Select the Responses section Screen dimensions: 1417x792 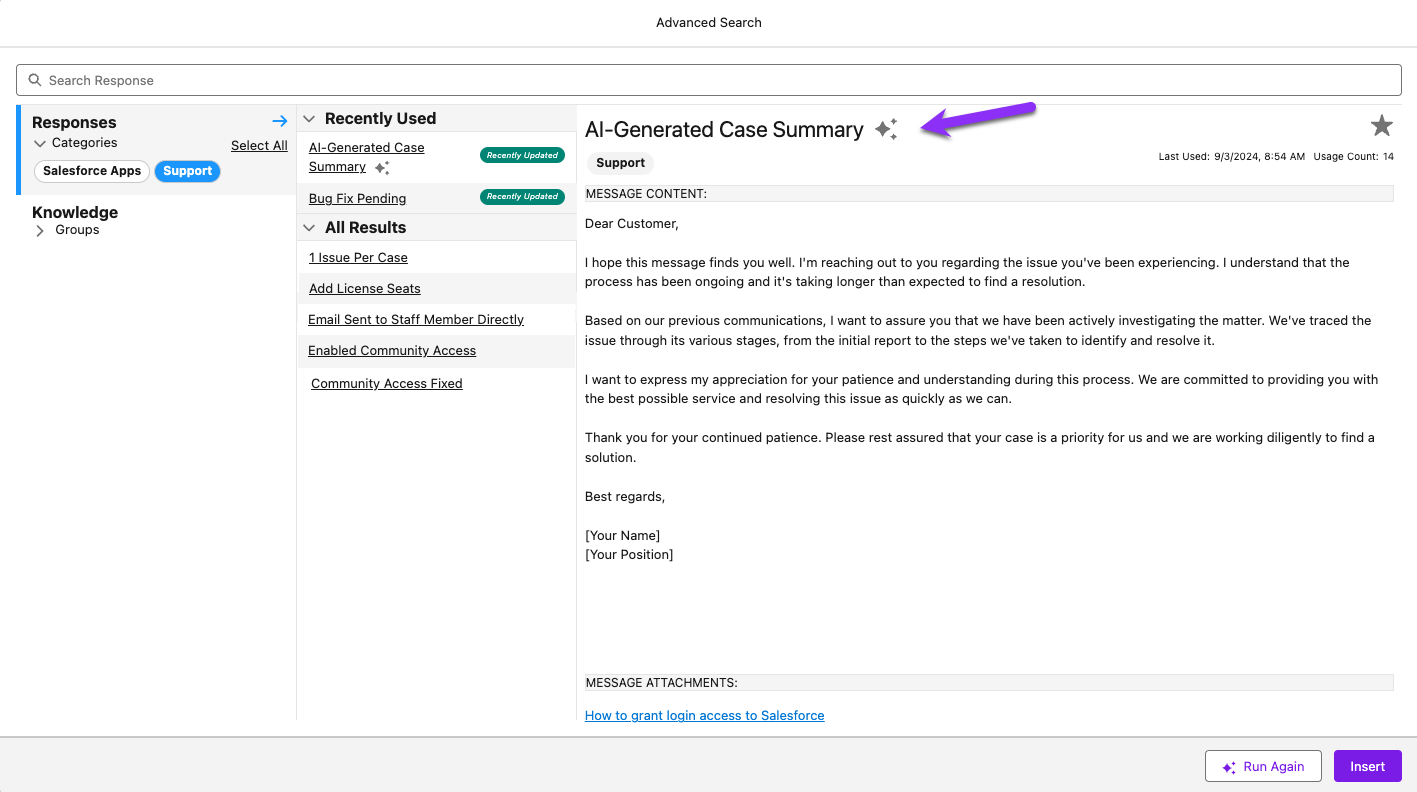pos(73,122)
